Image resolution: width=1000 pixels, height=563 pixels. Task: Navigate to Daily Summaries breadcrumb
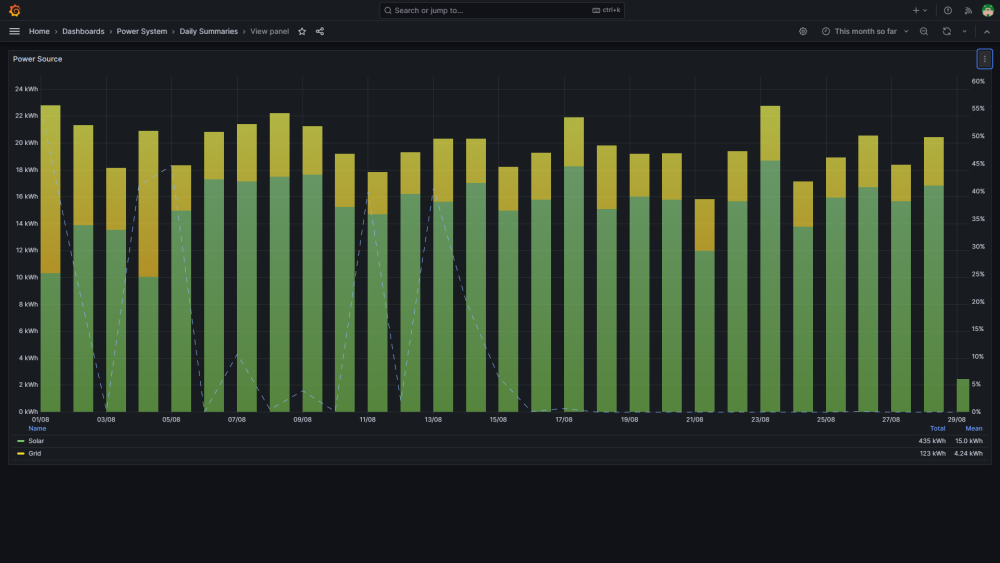point(209,31)
